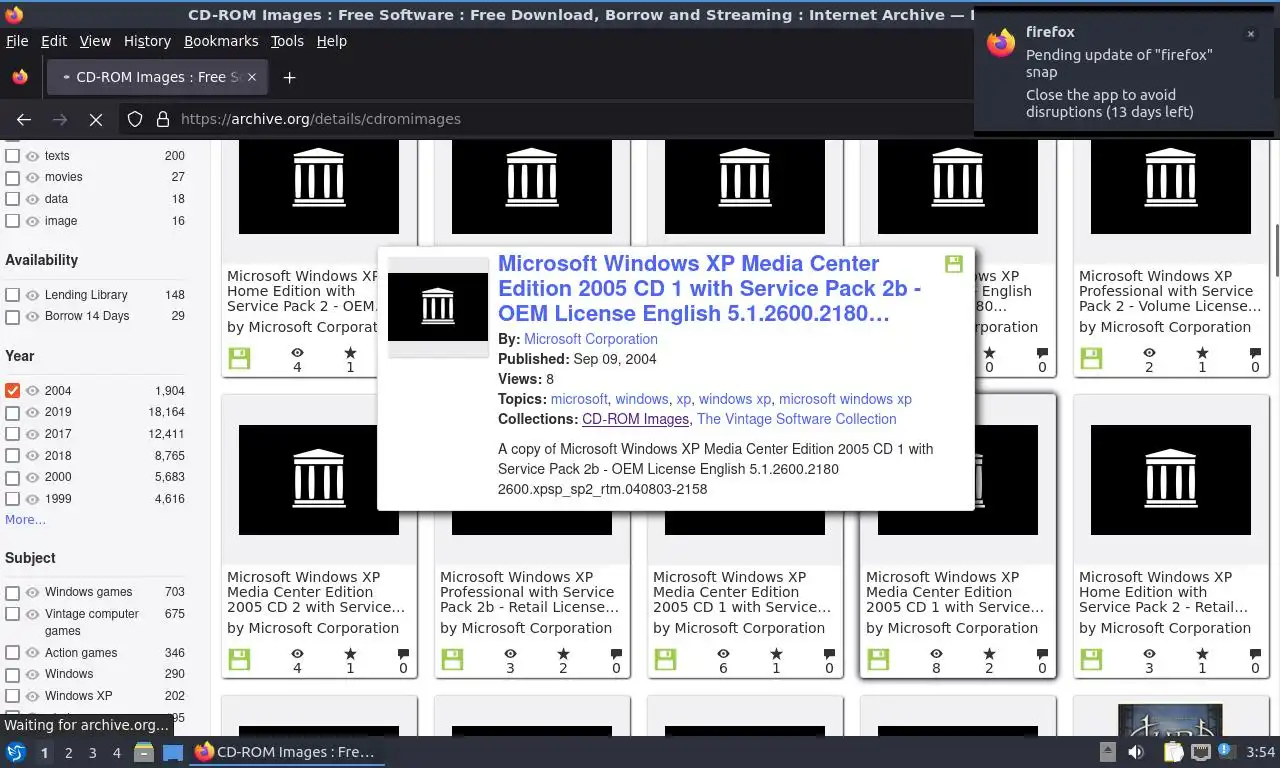Click floppy icon on XP Home Retail card
Viewport: 1280px width, 768px height.
pos(1091,659)
